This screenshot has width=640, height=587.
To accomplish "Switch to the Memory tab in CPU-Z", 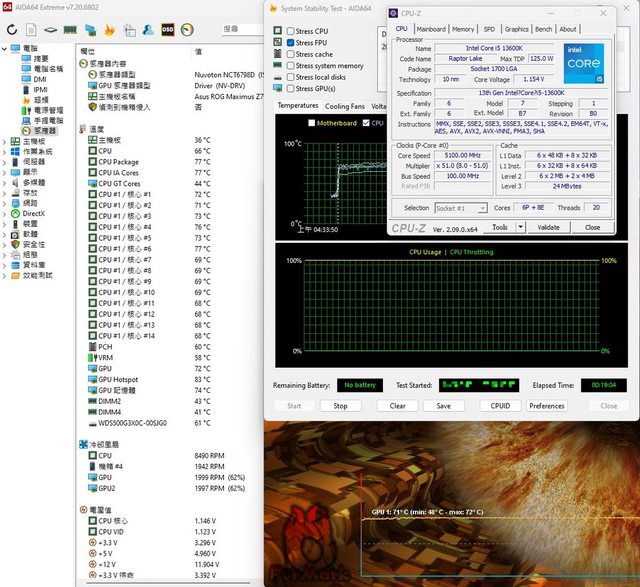I will 462,29.
